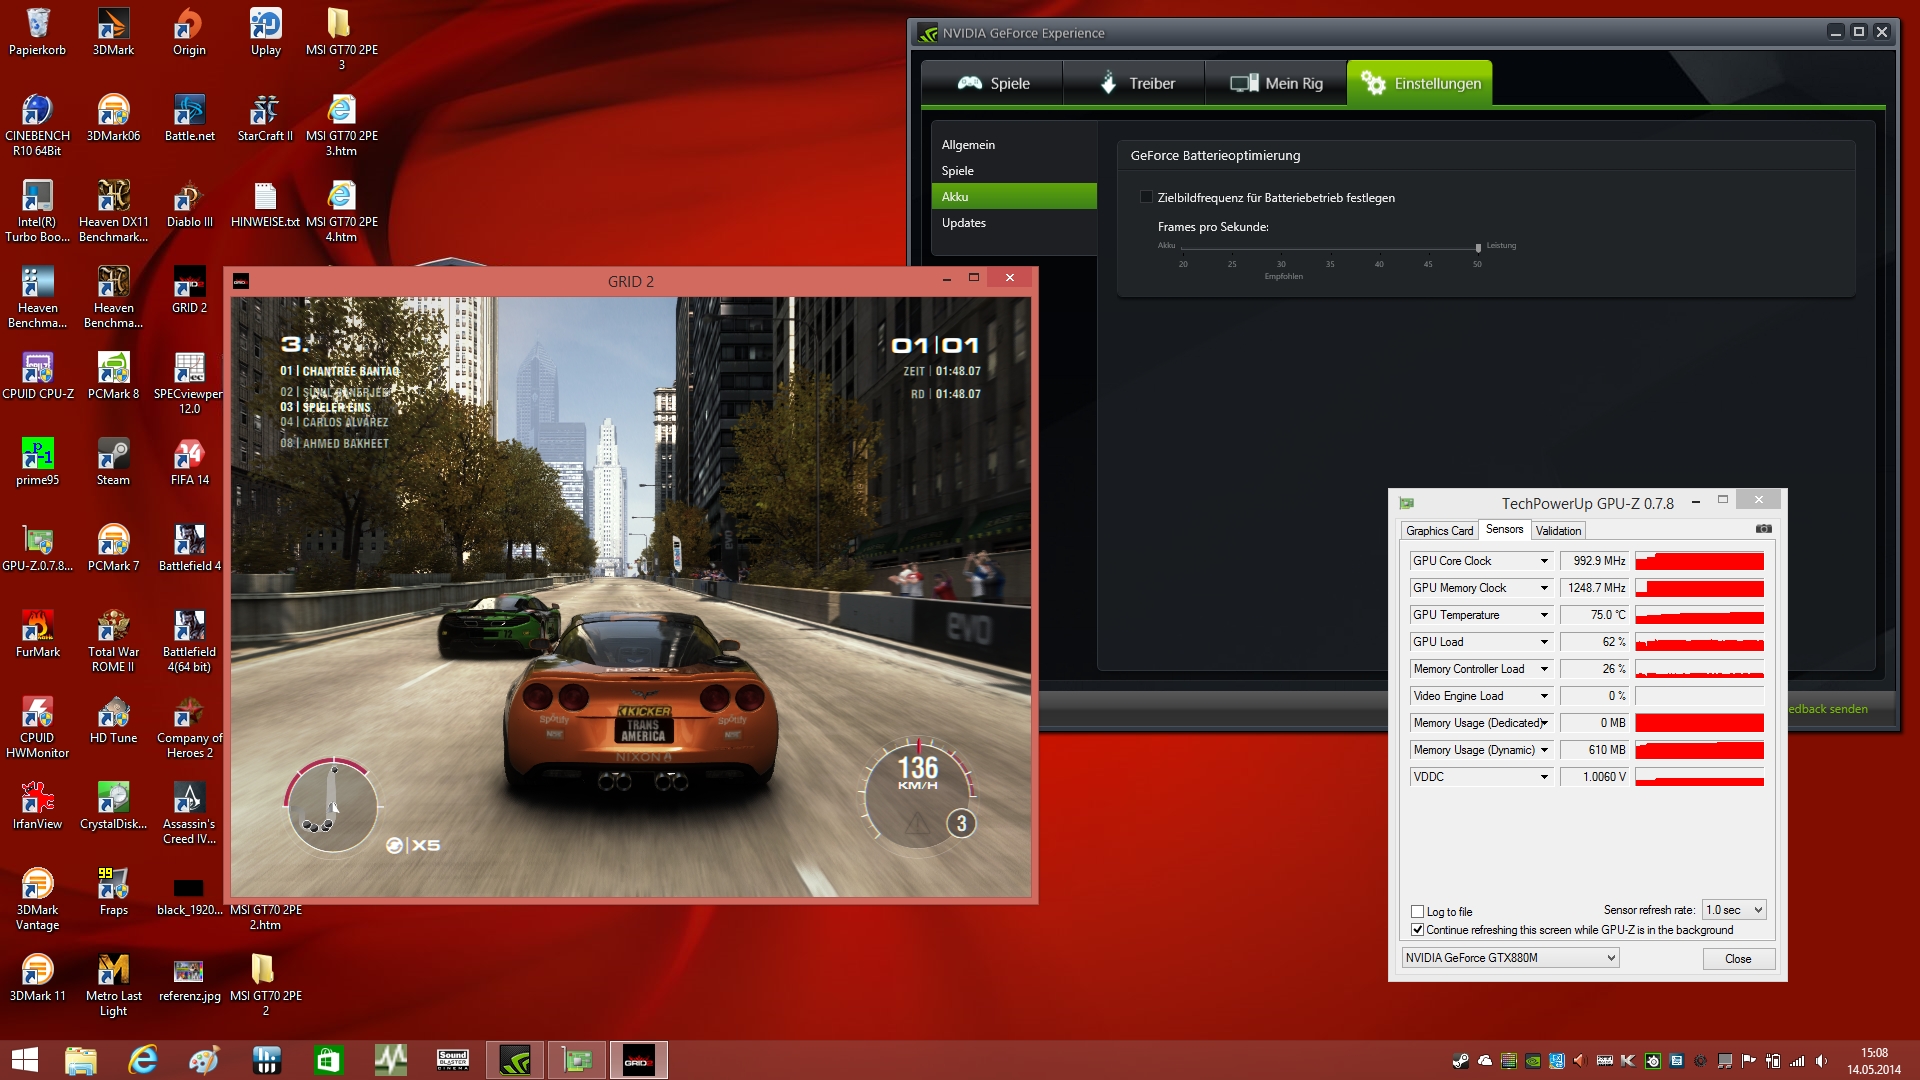Click the volume icon in the system tray
The image size is (1920, 1080).
tap(1821, 1061)
